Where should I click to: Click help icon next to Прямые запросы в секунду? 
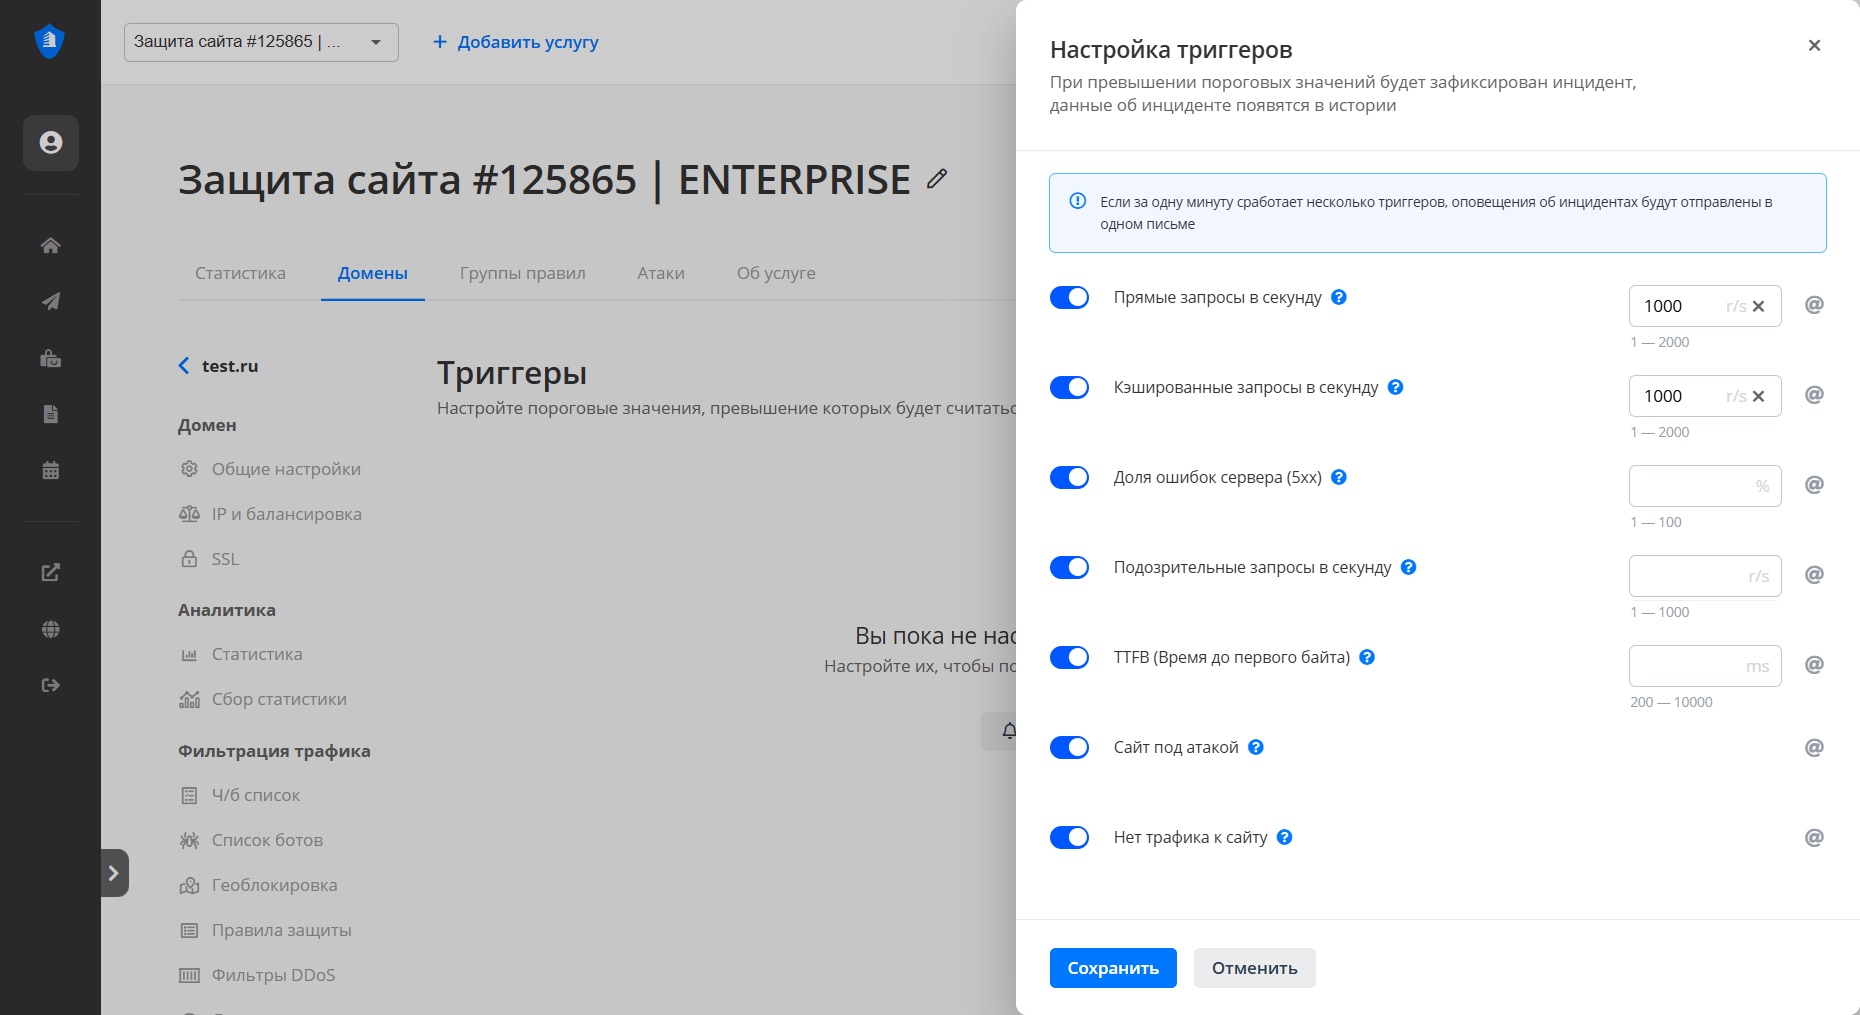click(1339, 297)
